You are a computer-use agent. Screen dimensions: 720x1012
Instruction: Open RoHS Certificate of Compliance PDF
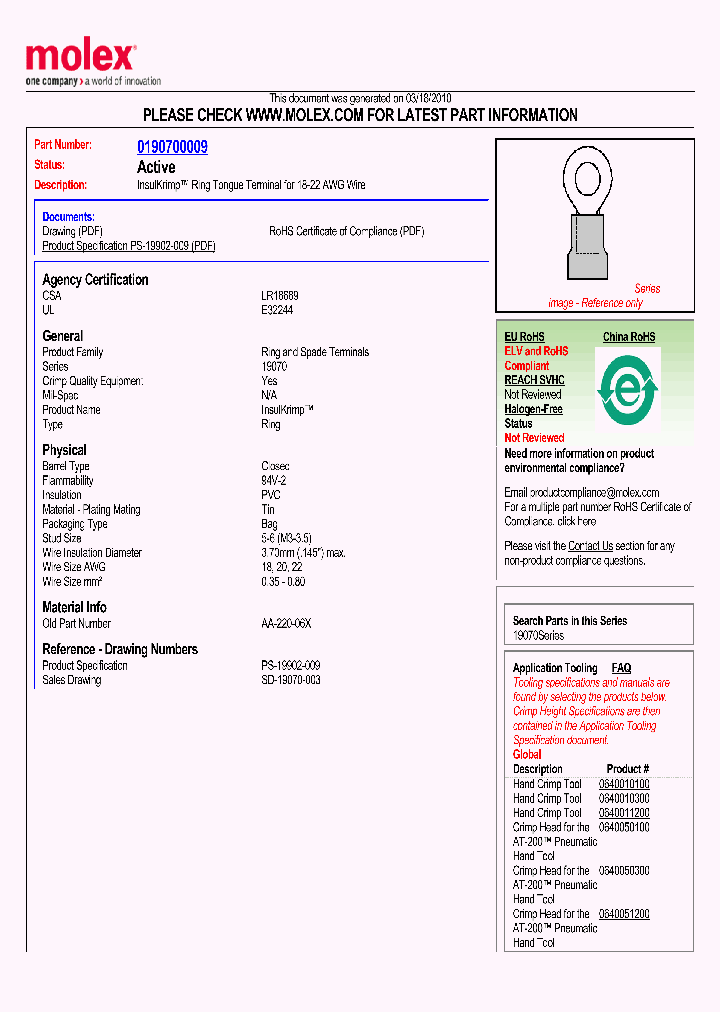pos(346,231)
